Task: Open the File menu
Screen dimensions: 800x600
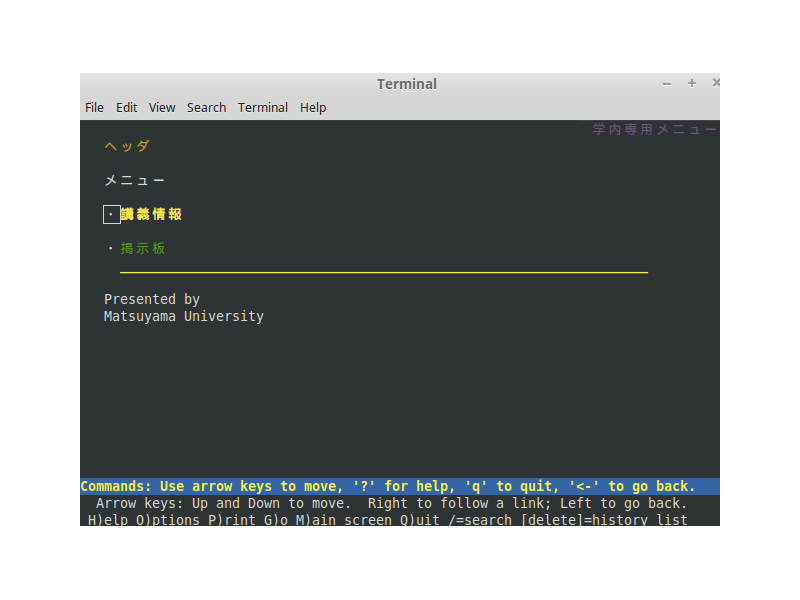Action: [x=94, y=107]
